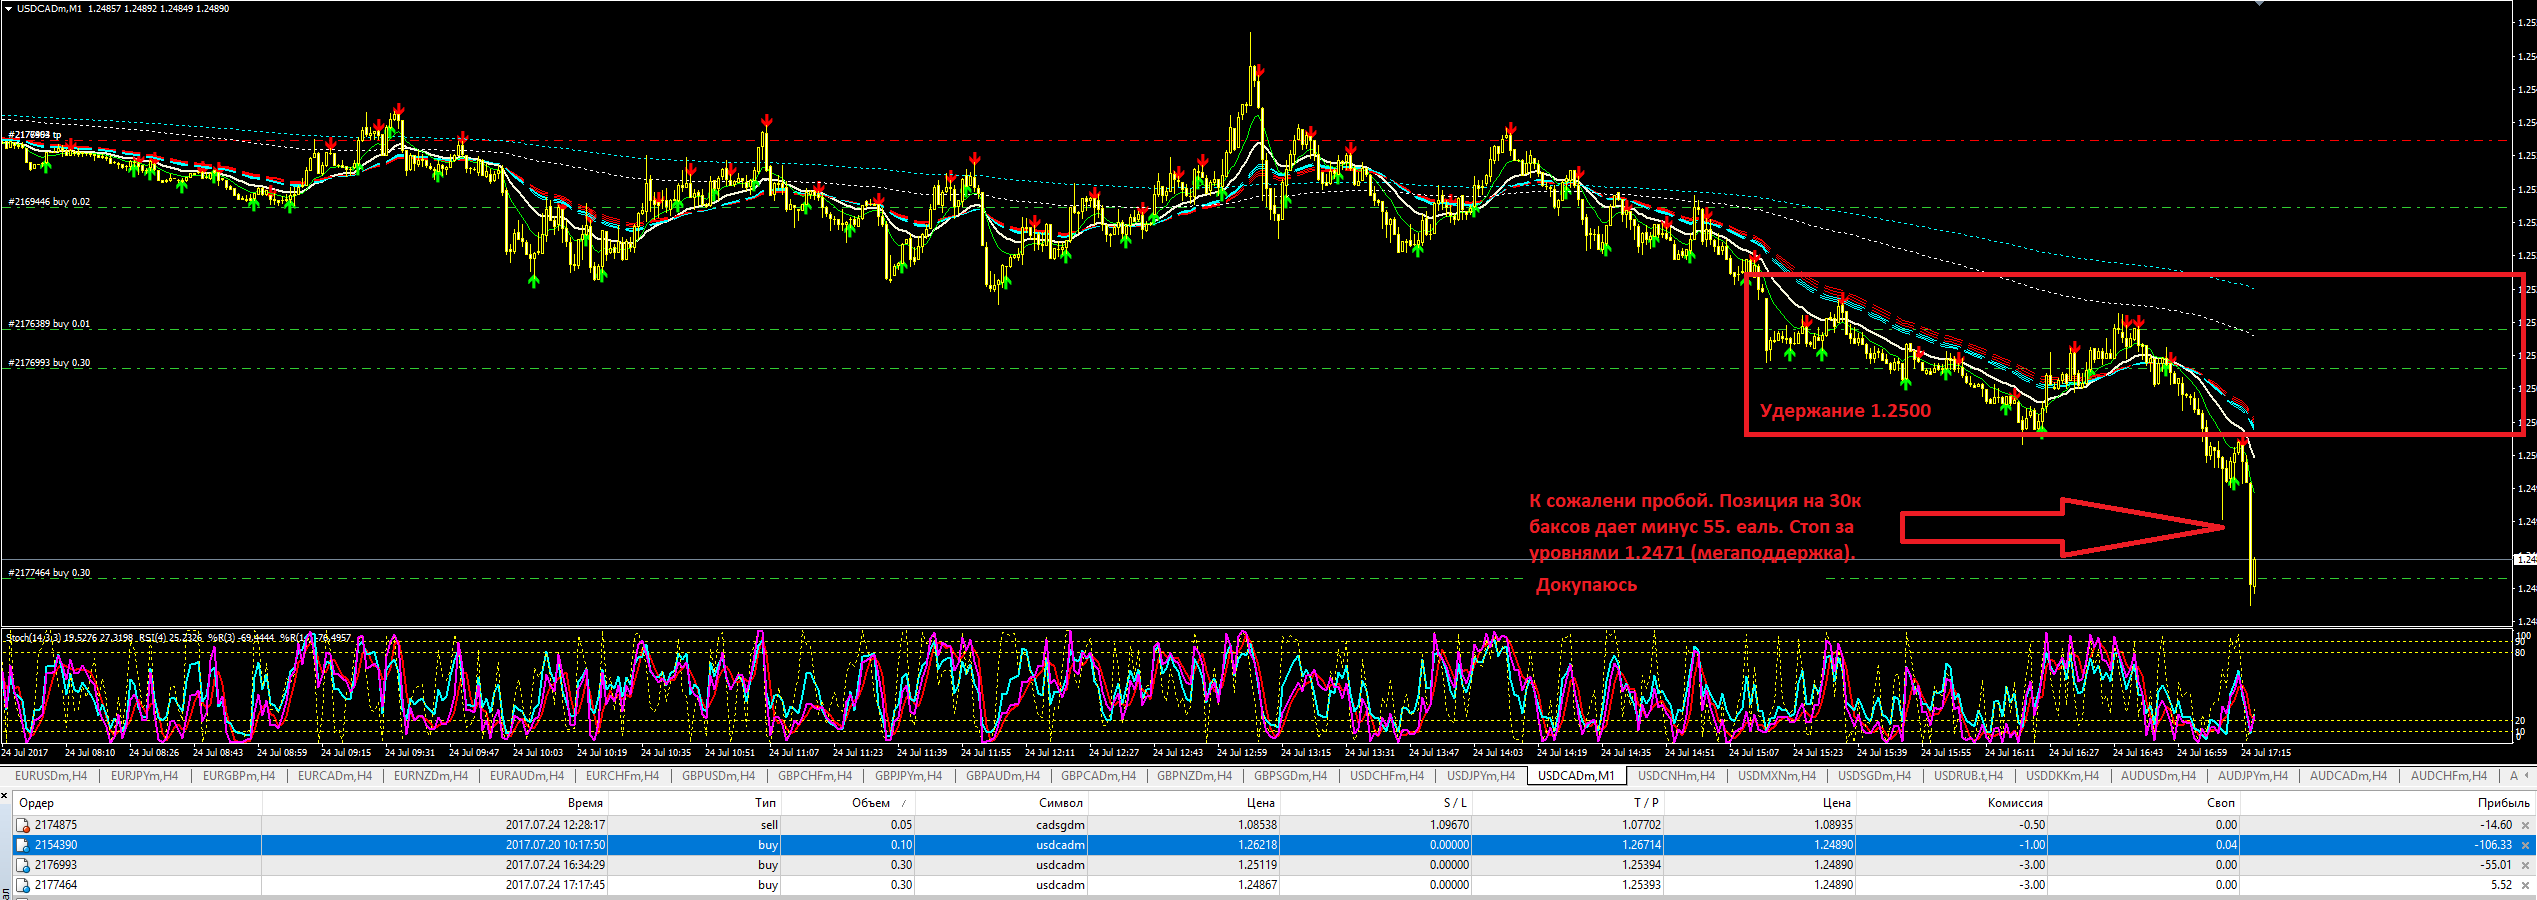Image resolution: width=2537 pixels, height=900 pixels.
Task: Switch to the EURJPYm,H4 chart tab
Action: [144, 776]
